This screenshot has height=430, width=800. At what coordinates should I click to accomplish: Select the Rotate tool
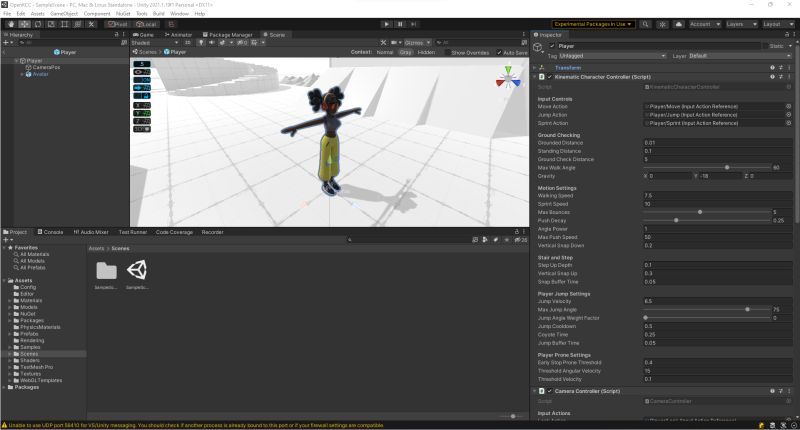coord(38,24)
